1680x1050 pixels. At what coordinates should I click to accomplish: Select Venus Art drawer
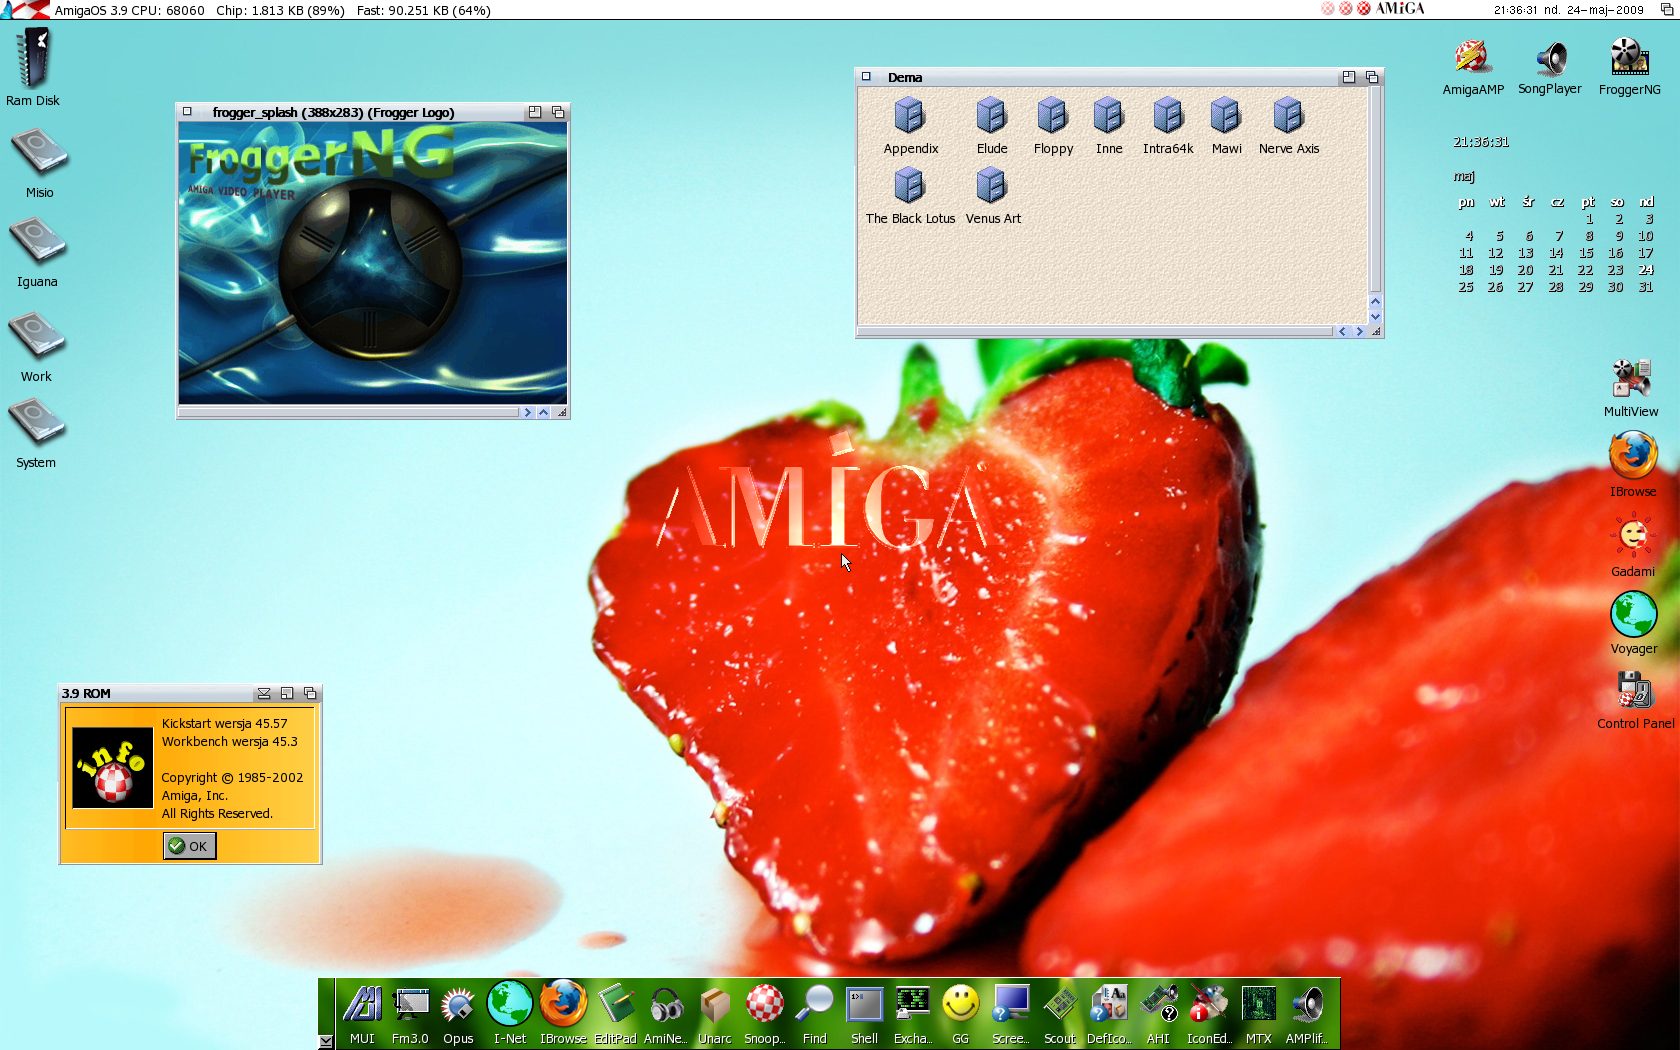[992, 195]
